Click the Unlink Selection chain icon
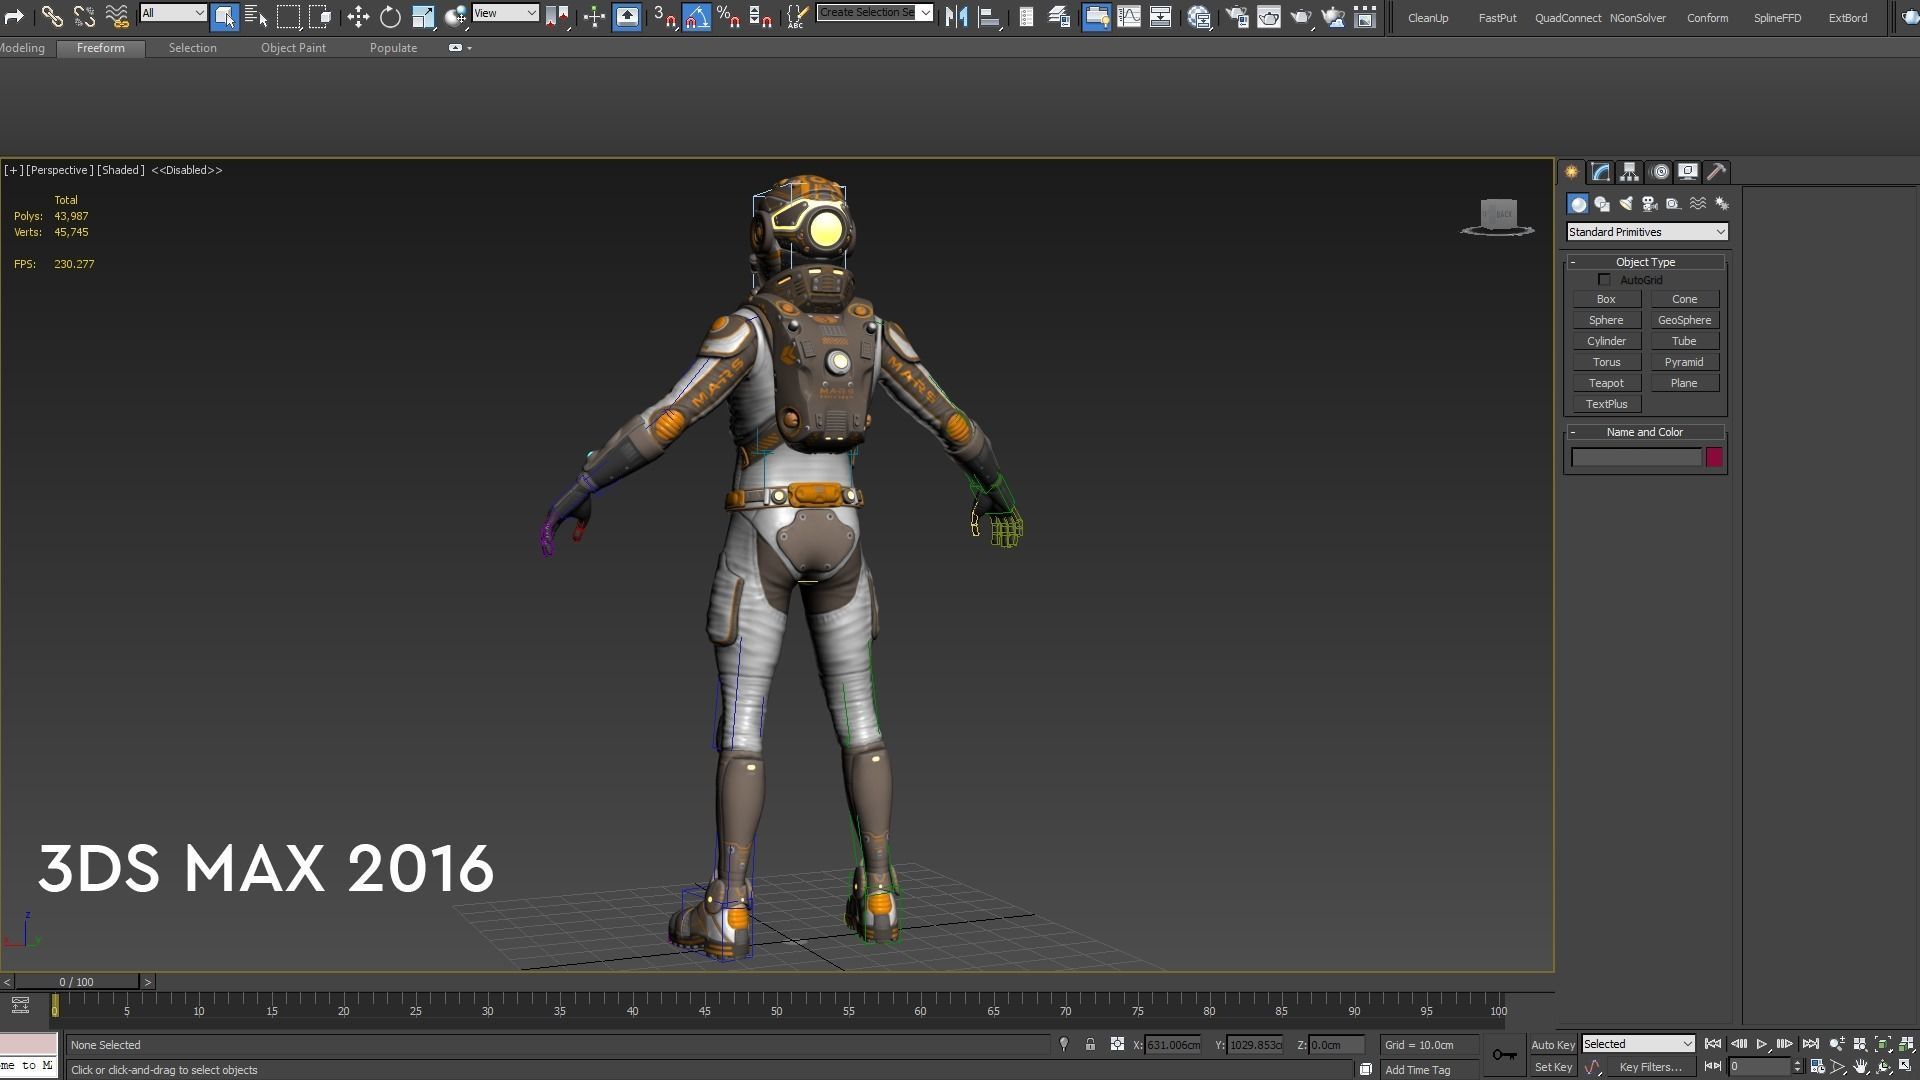This screenshot has height=1080, width=1920. (x=84, y=16)
